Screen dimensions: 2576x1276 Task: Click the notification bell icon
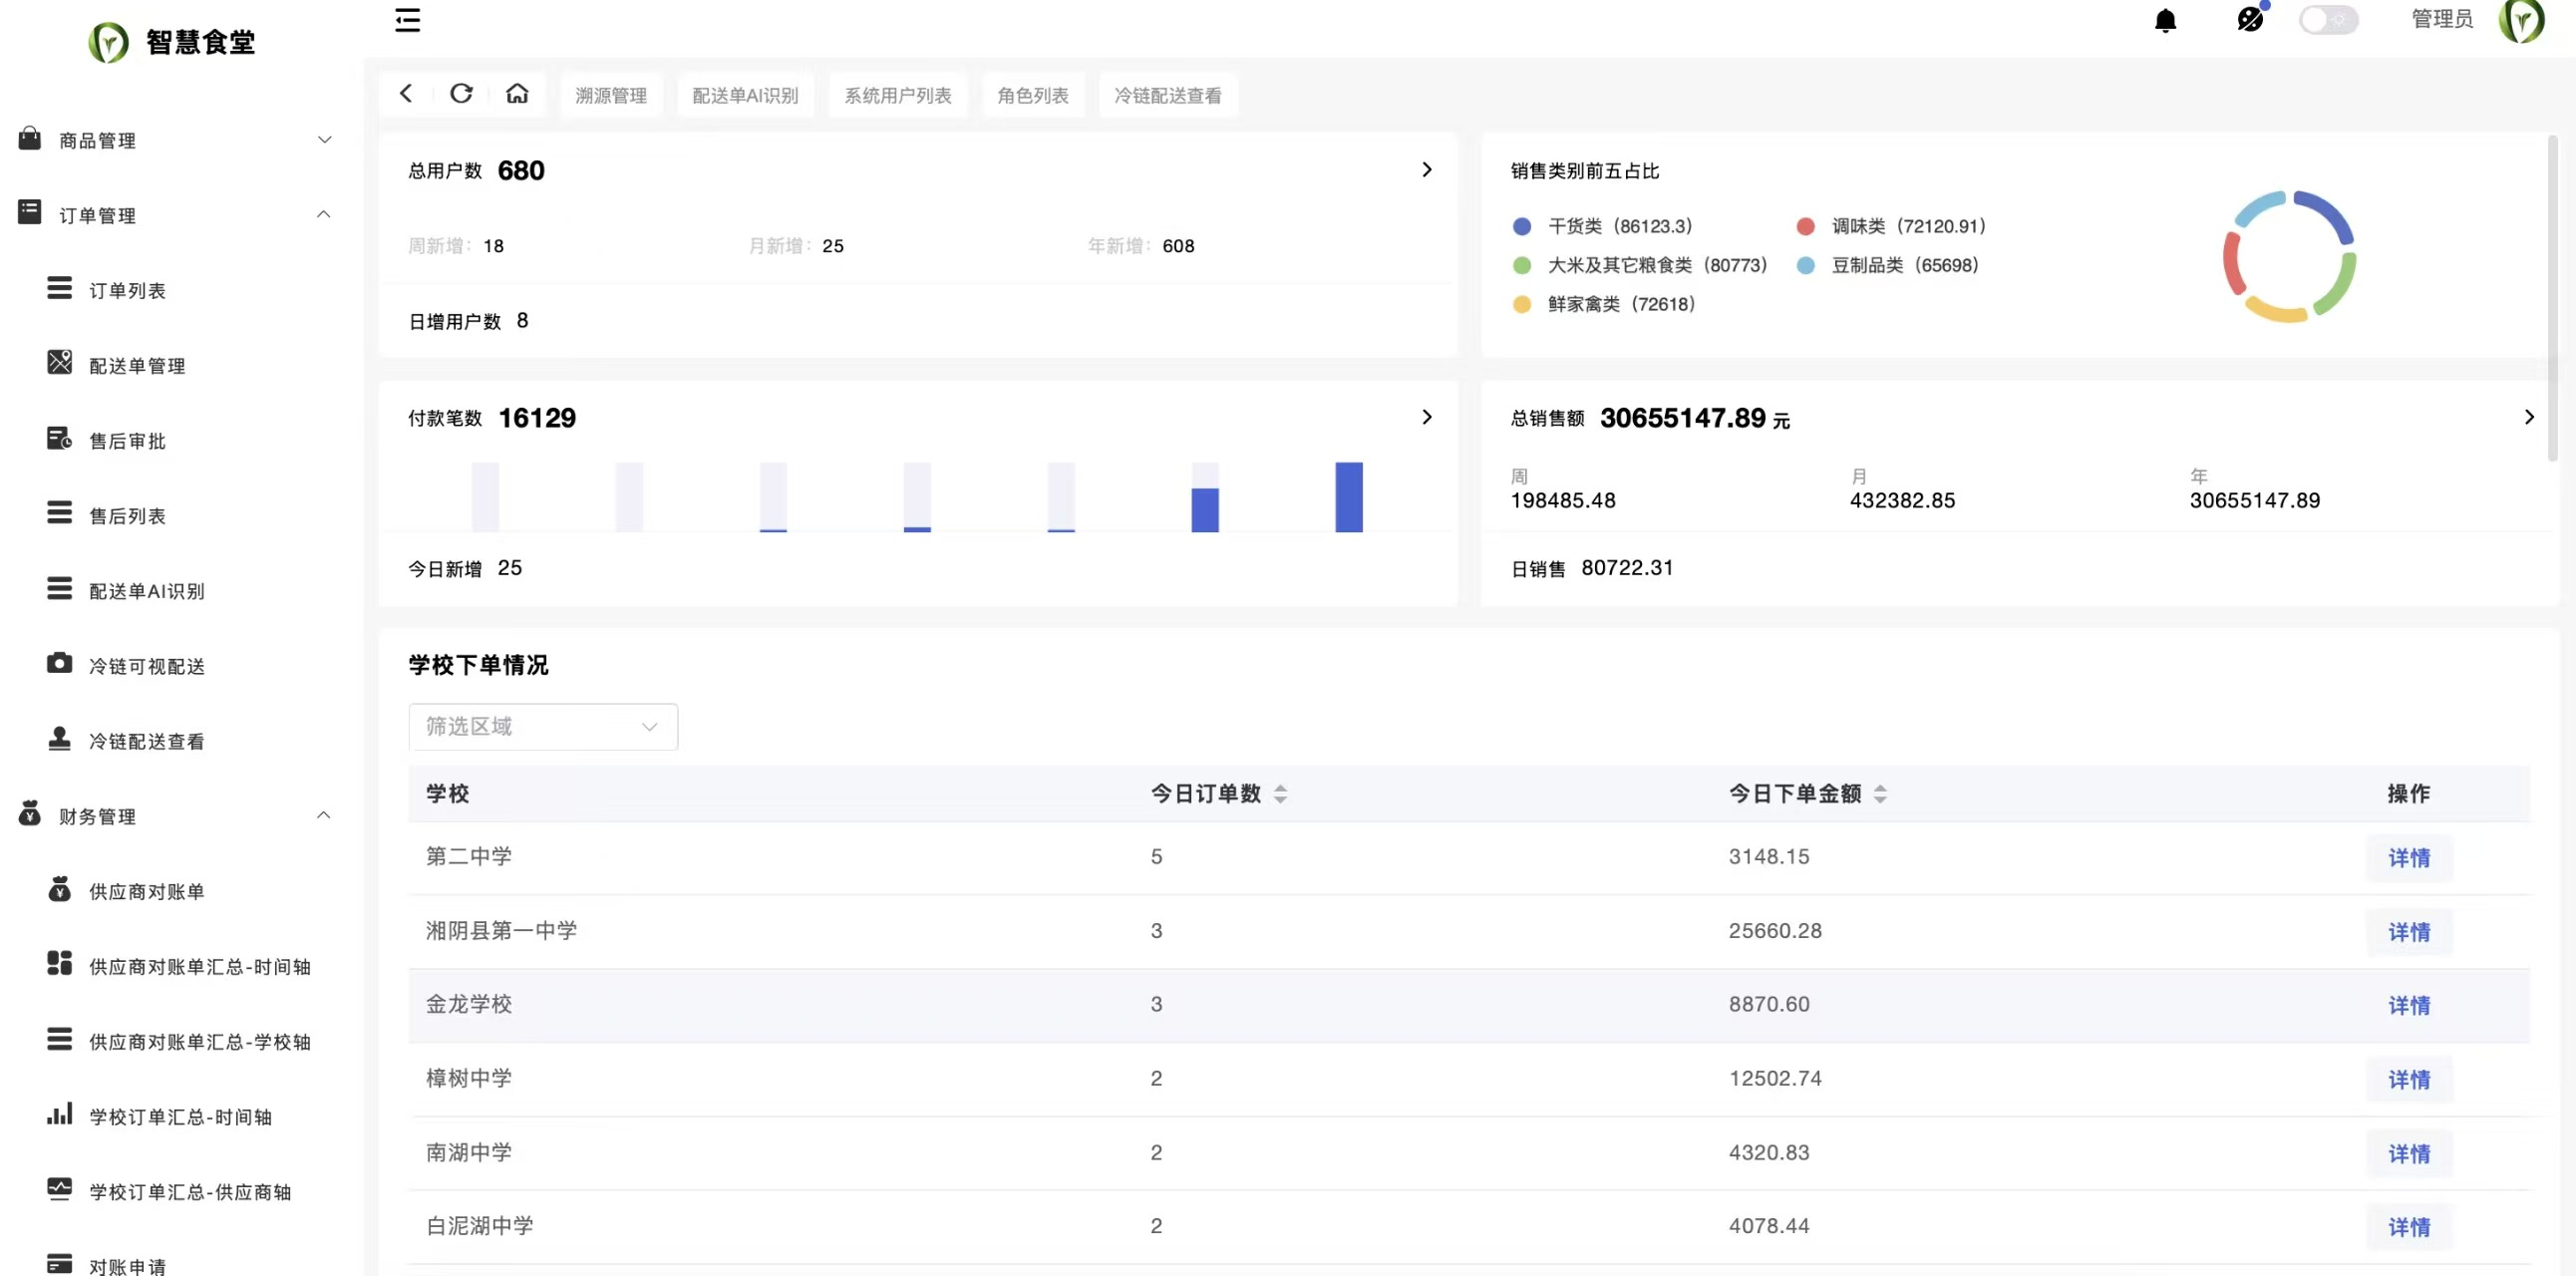pos(2165,21)
